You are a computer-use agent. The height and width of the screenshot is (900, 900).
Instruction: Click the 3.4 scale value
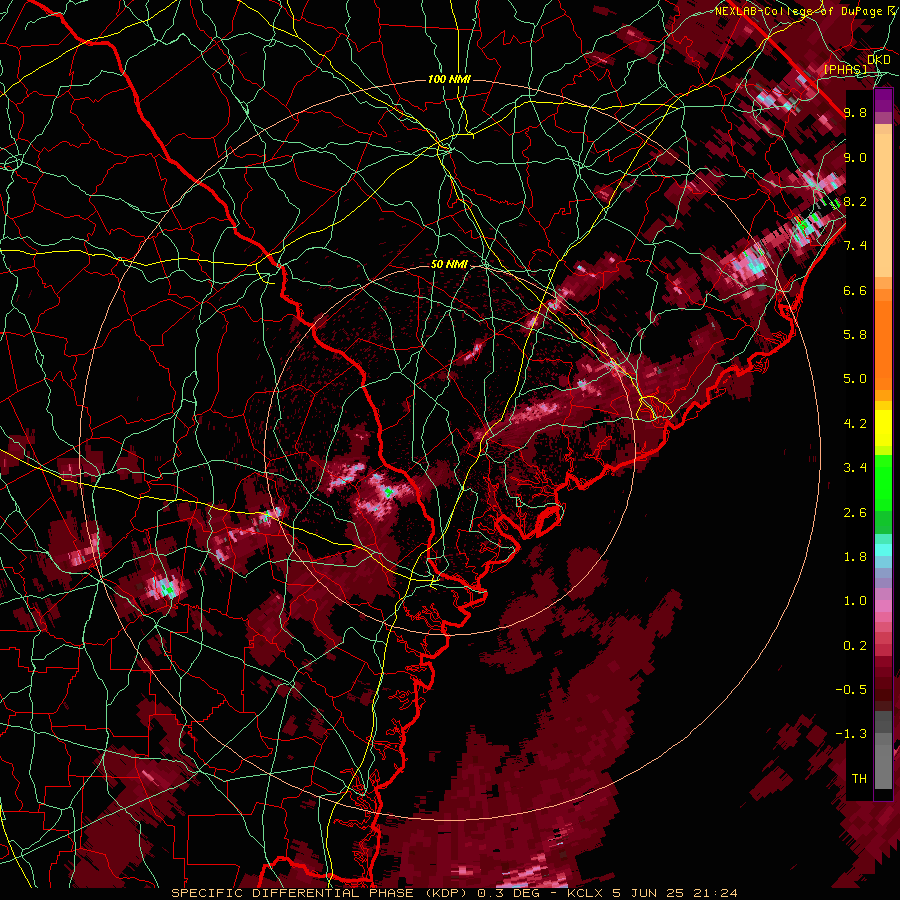[855, 467]
